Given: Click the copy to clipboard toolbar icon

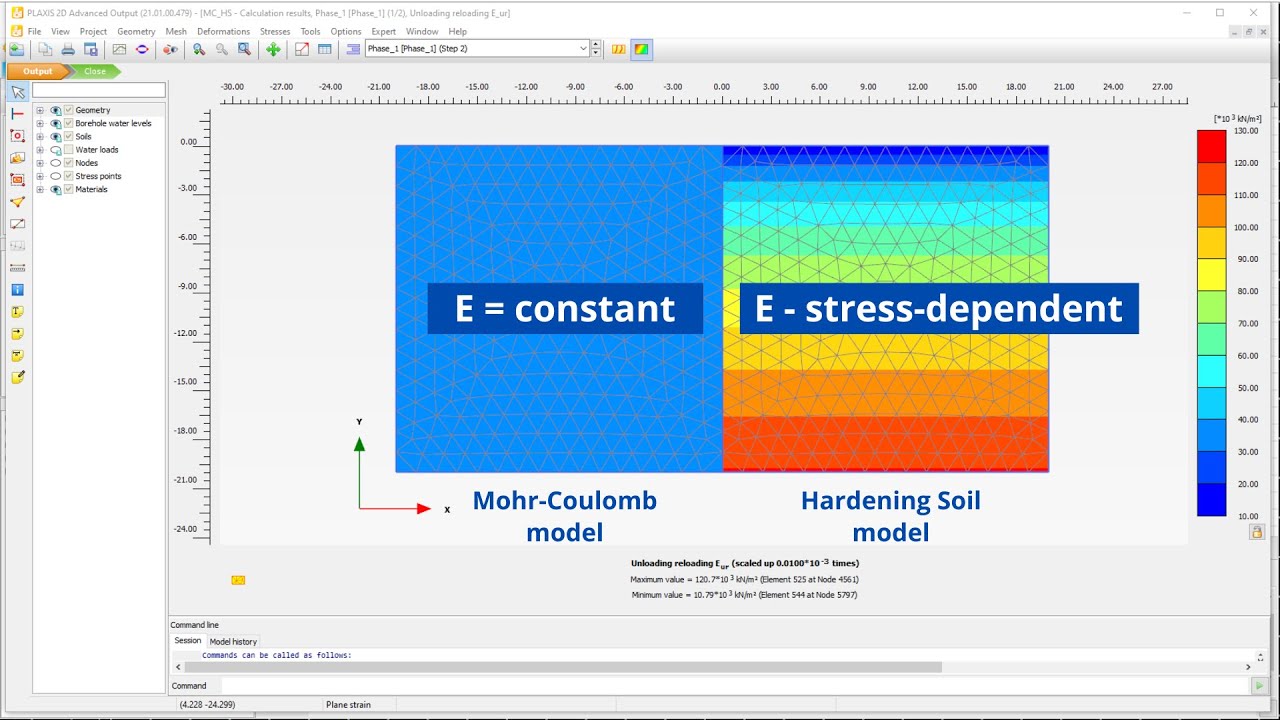Looking at the screenshot, I should coord(45,49).
